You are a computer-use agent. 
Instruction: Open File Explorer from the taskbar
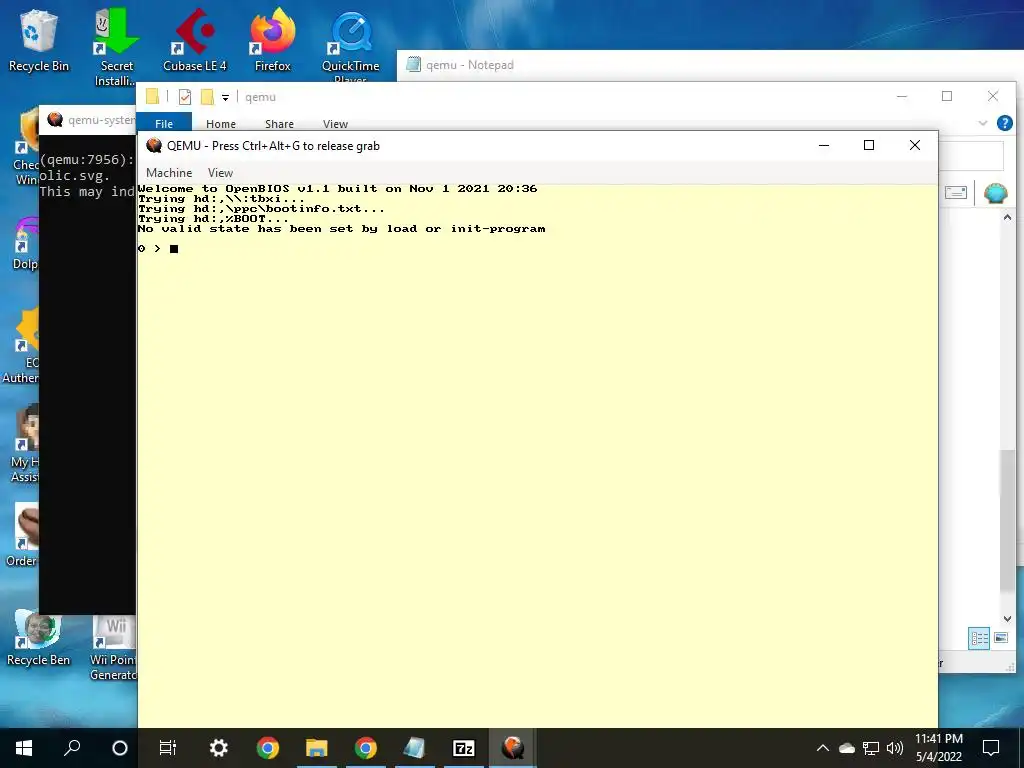point(317,748)
